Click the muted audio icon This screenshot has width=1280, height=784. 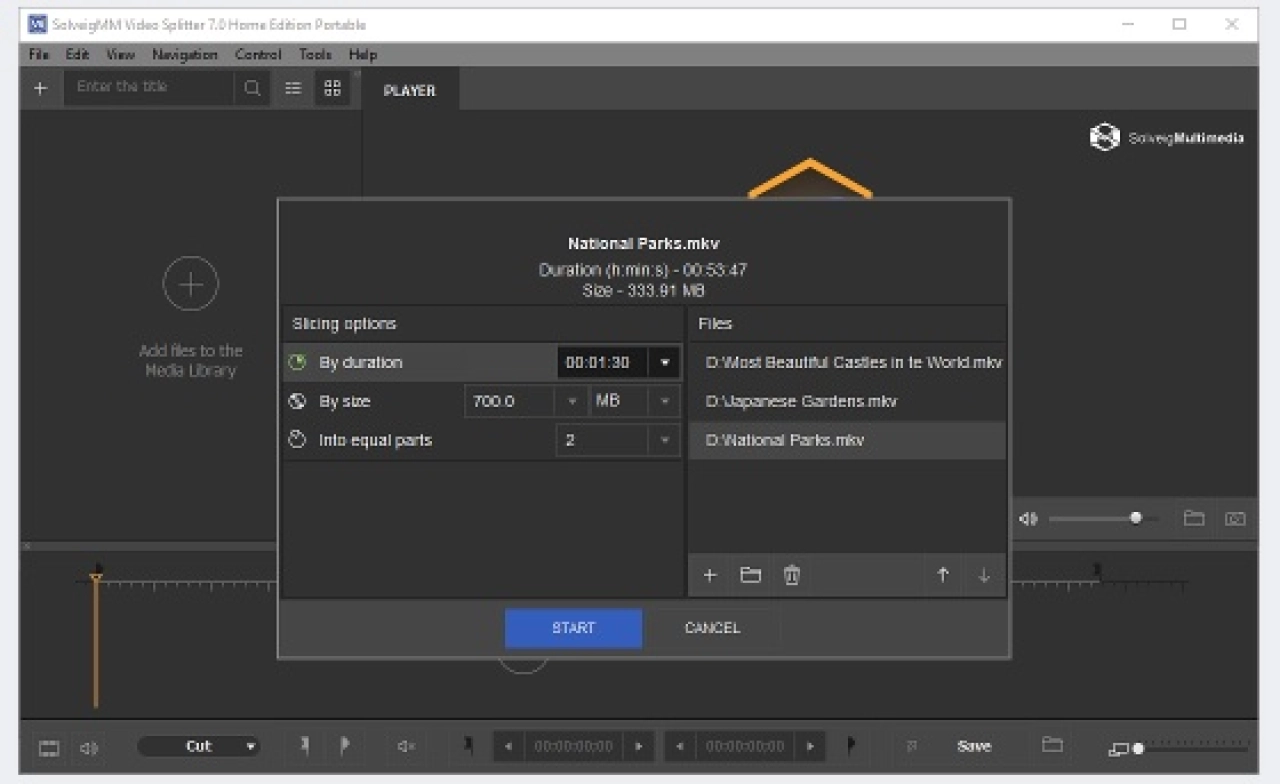tap(406, 746)
